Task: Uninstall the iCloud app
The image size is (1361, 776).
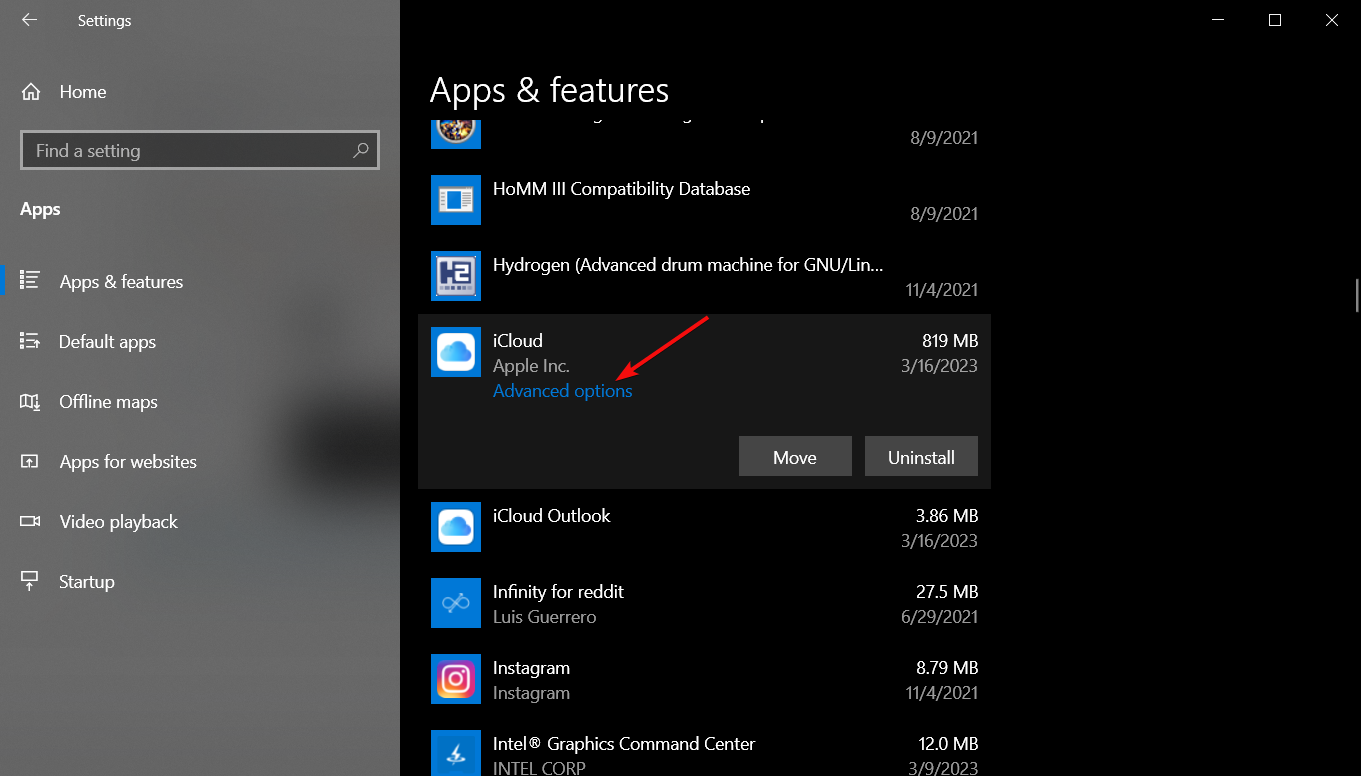Action: 921,456
